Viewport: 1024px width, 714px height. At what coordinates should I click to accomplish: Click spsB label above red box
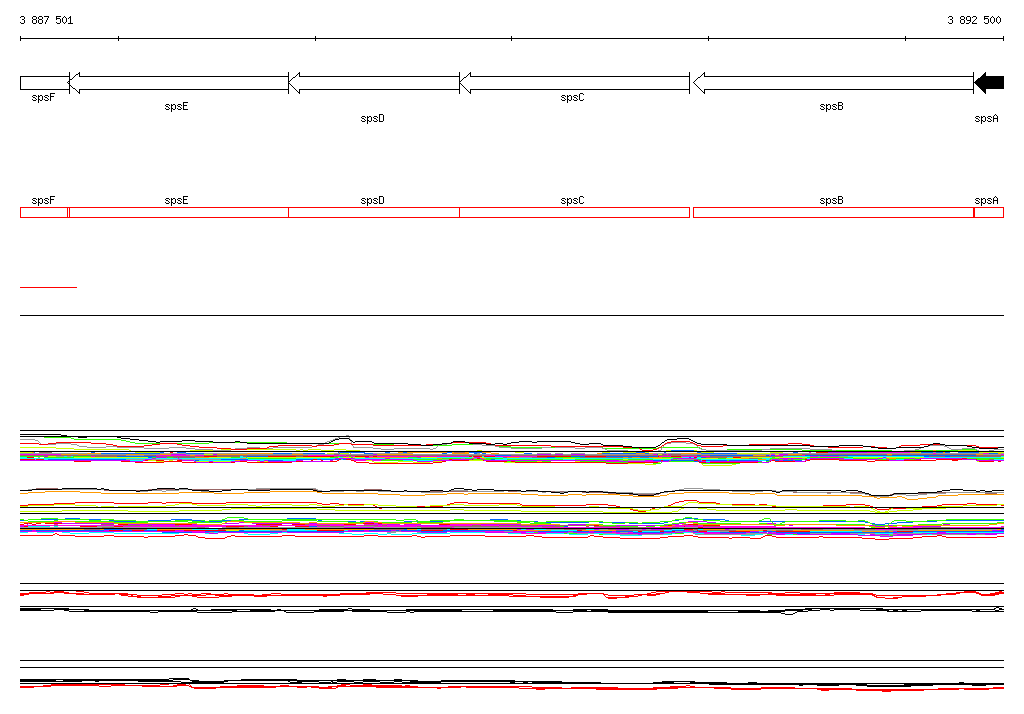click(x=831, y=201)
